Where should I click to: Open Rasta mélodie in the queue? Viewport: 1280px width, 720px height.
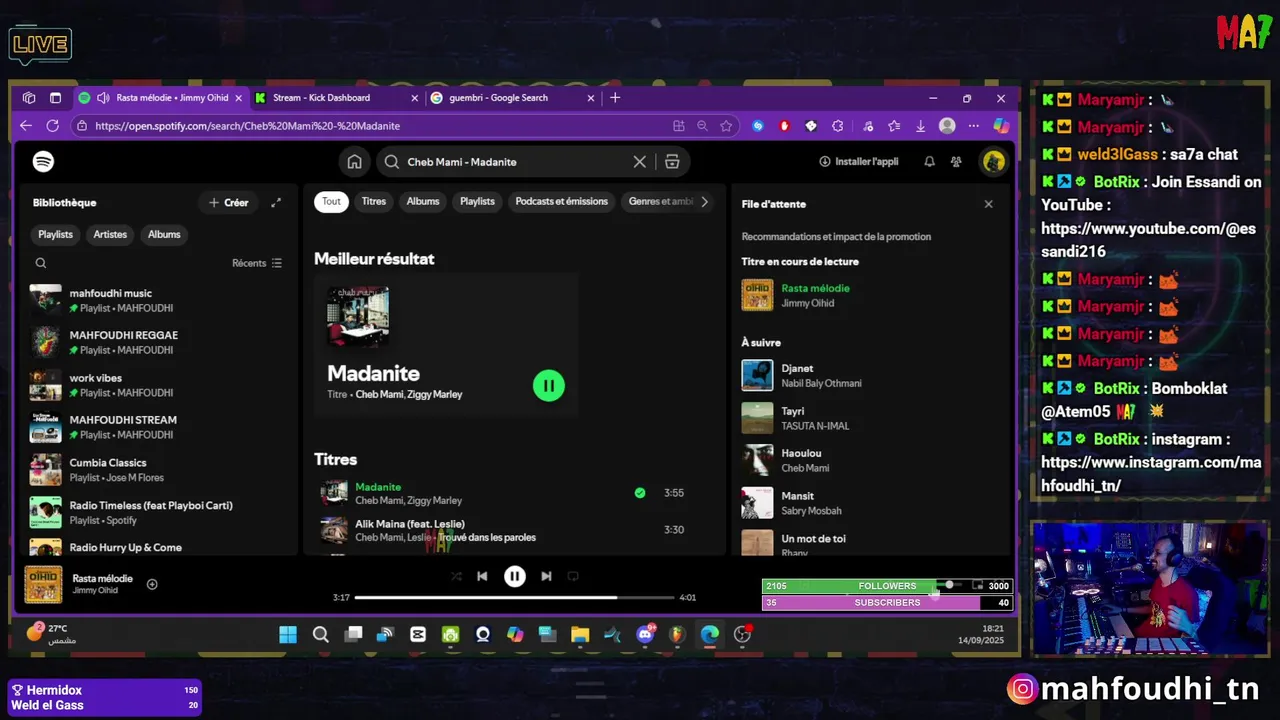[x=815, y=288]
